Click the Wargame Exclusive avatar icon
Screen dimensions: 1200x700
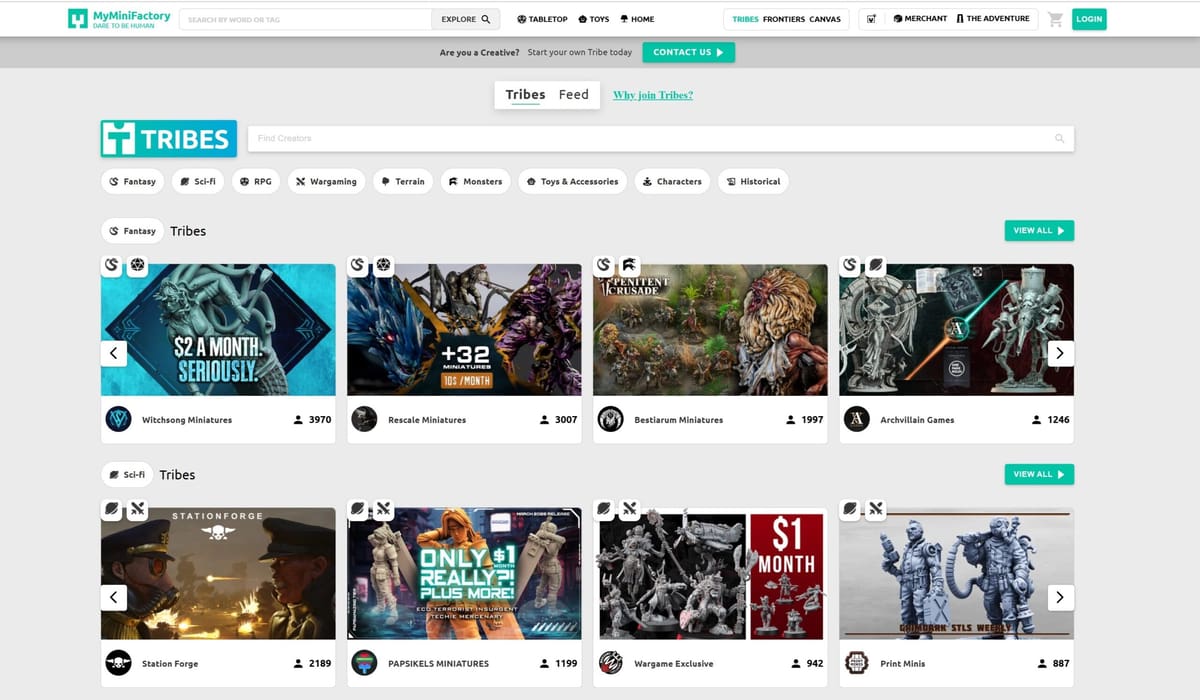610,663
